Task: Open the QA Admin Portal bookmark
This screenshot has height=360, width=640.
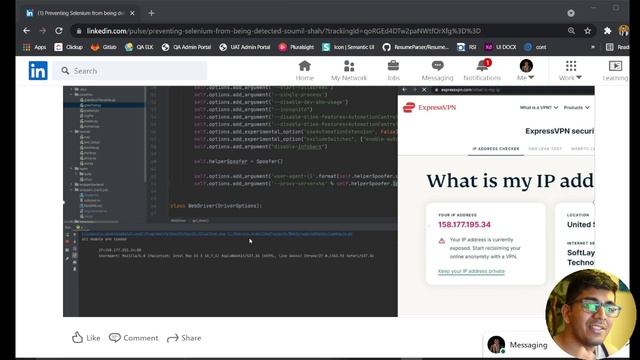Action: click(x=186, y=47)
